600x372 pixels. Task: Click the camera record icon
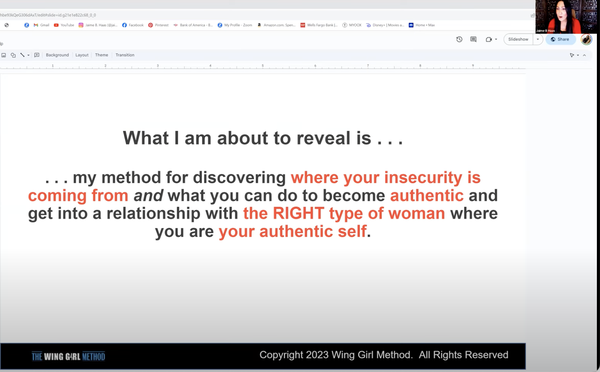tap(489, 39)
